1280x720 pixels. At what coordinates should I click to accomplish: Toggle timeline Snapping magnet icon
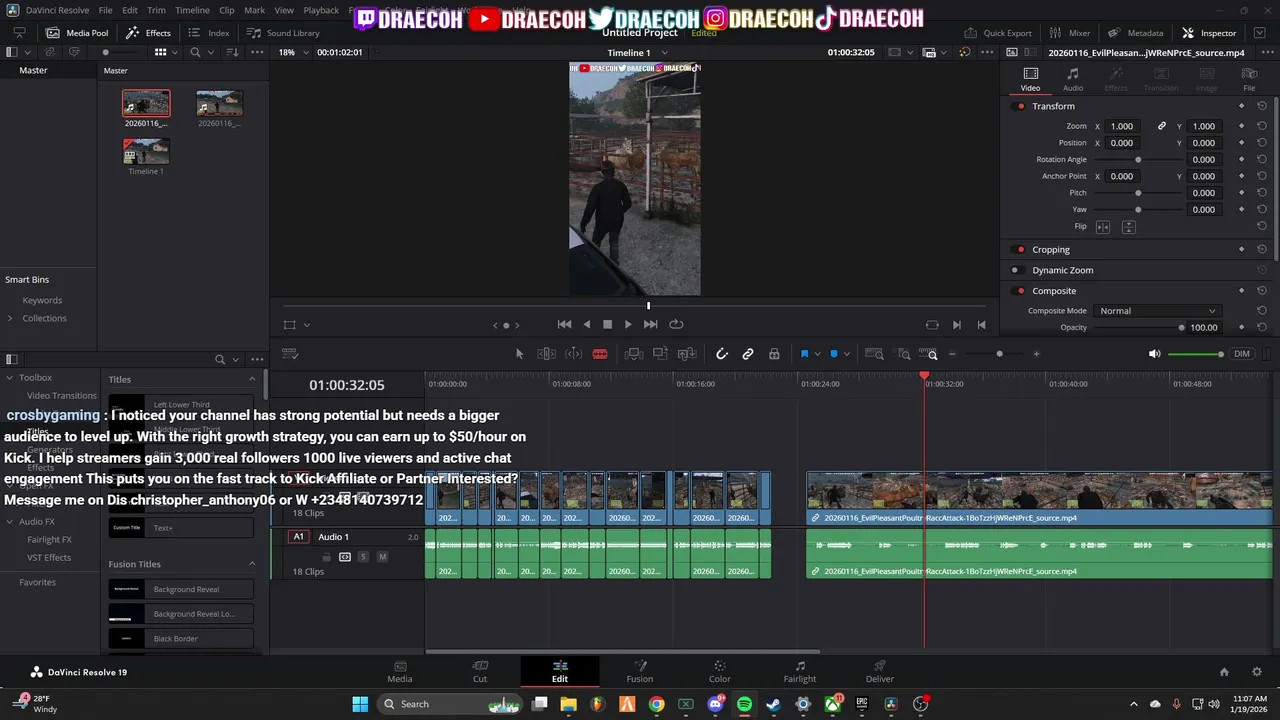click(x=722, y=354)
